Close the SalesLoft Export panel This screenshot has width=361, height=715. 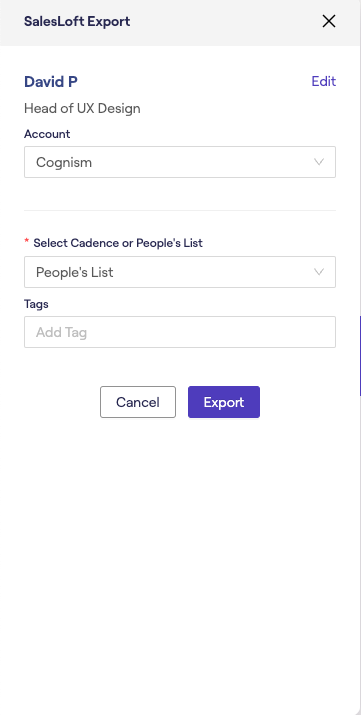[329, 21]
